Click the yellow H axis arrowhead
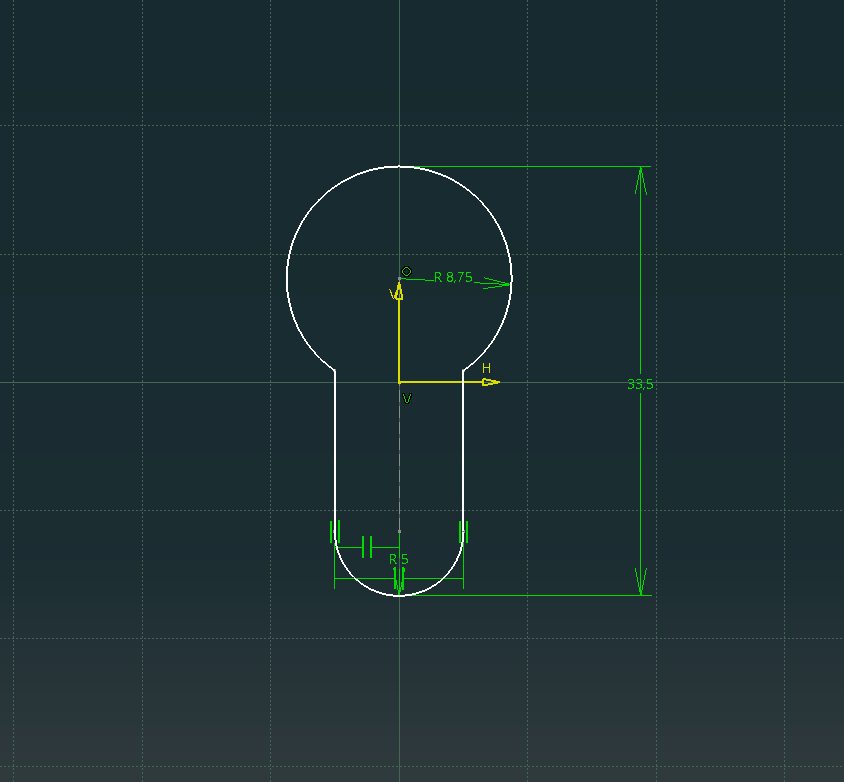Image resolution: width=844 pixels, height=782 pixels. coord(491,382)
